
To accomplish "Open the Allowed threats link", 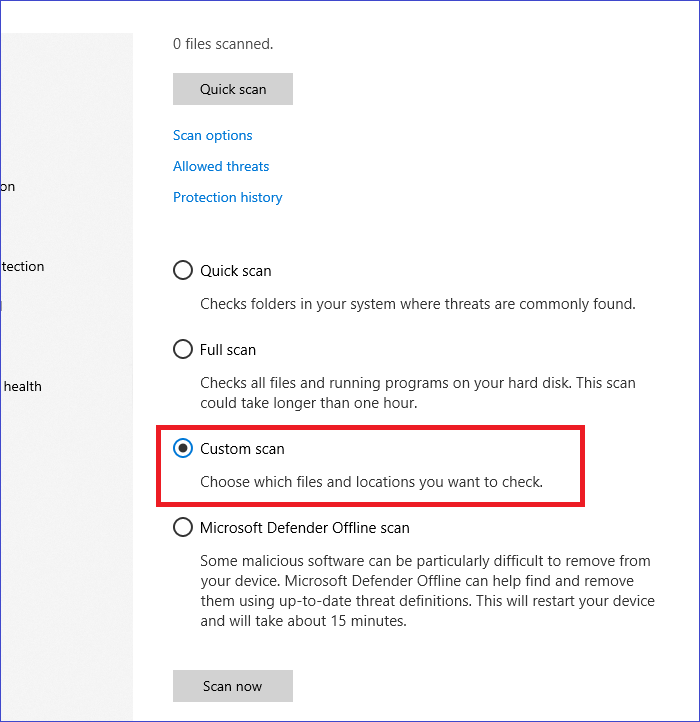I will [221, 166].
